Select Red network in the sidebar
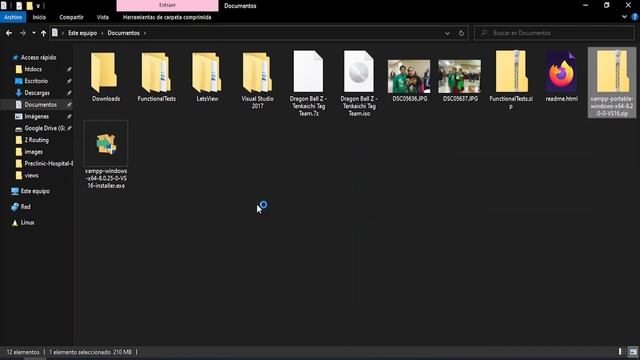This screenshot has height=360, width=640. (25, 207)
